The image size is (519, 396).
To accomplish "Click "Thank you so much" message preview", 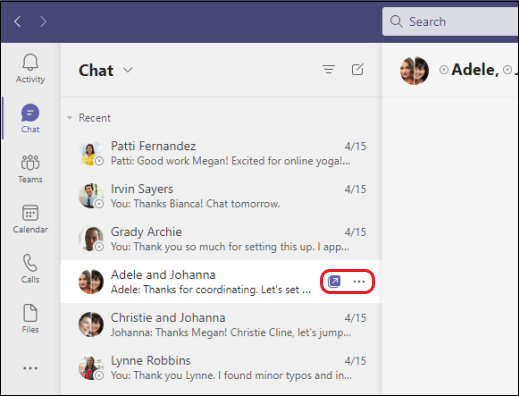I will click(230, 247).
